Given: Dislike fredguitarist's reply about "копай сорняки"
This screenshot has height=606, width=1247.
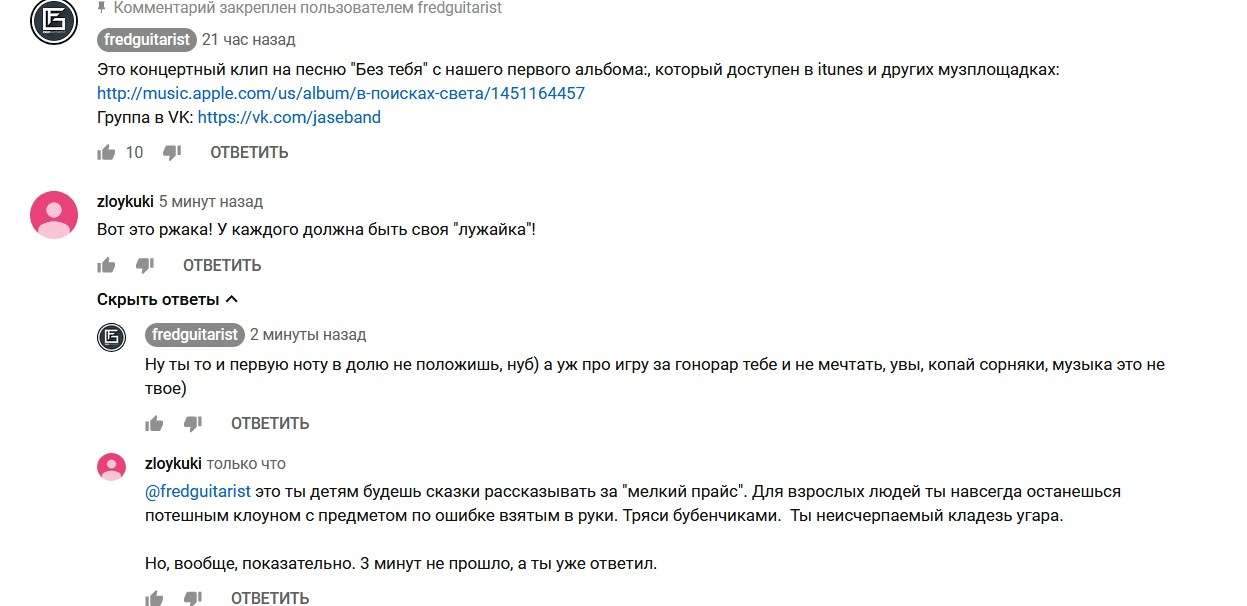Looking at the screenshot, I should point(193,423).
